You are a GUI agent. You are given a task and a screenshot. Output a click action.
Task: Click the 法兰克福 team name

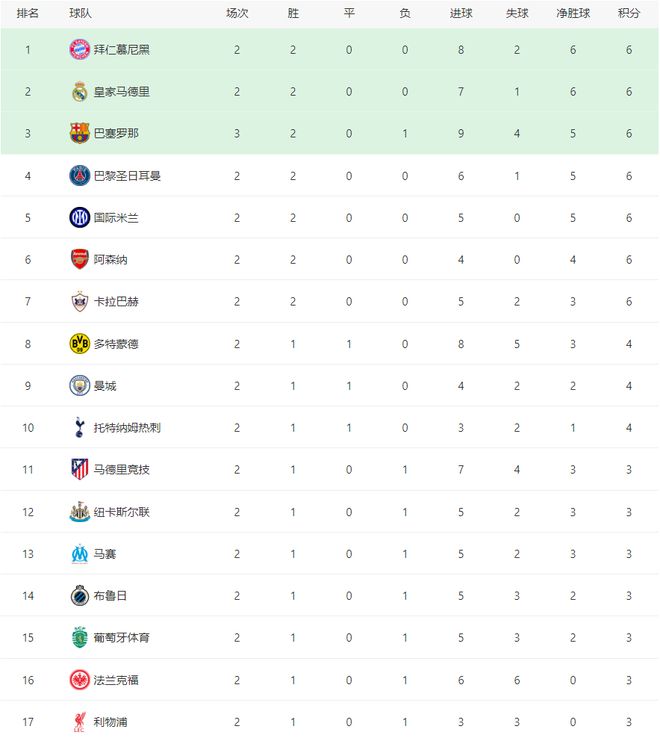tap(116, 679)
